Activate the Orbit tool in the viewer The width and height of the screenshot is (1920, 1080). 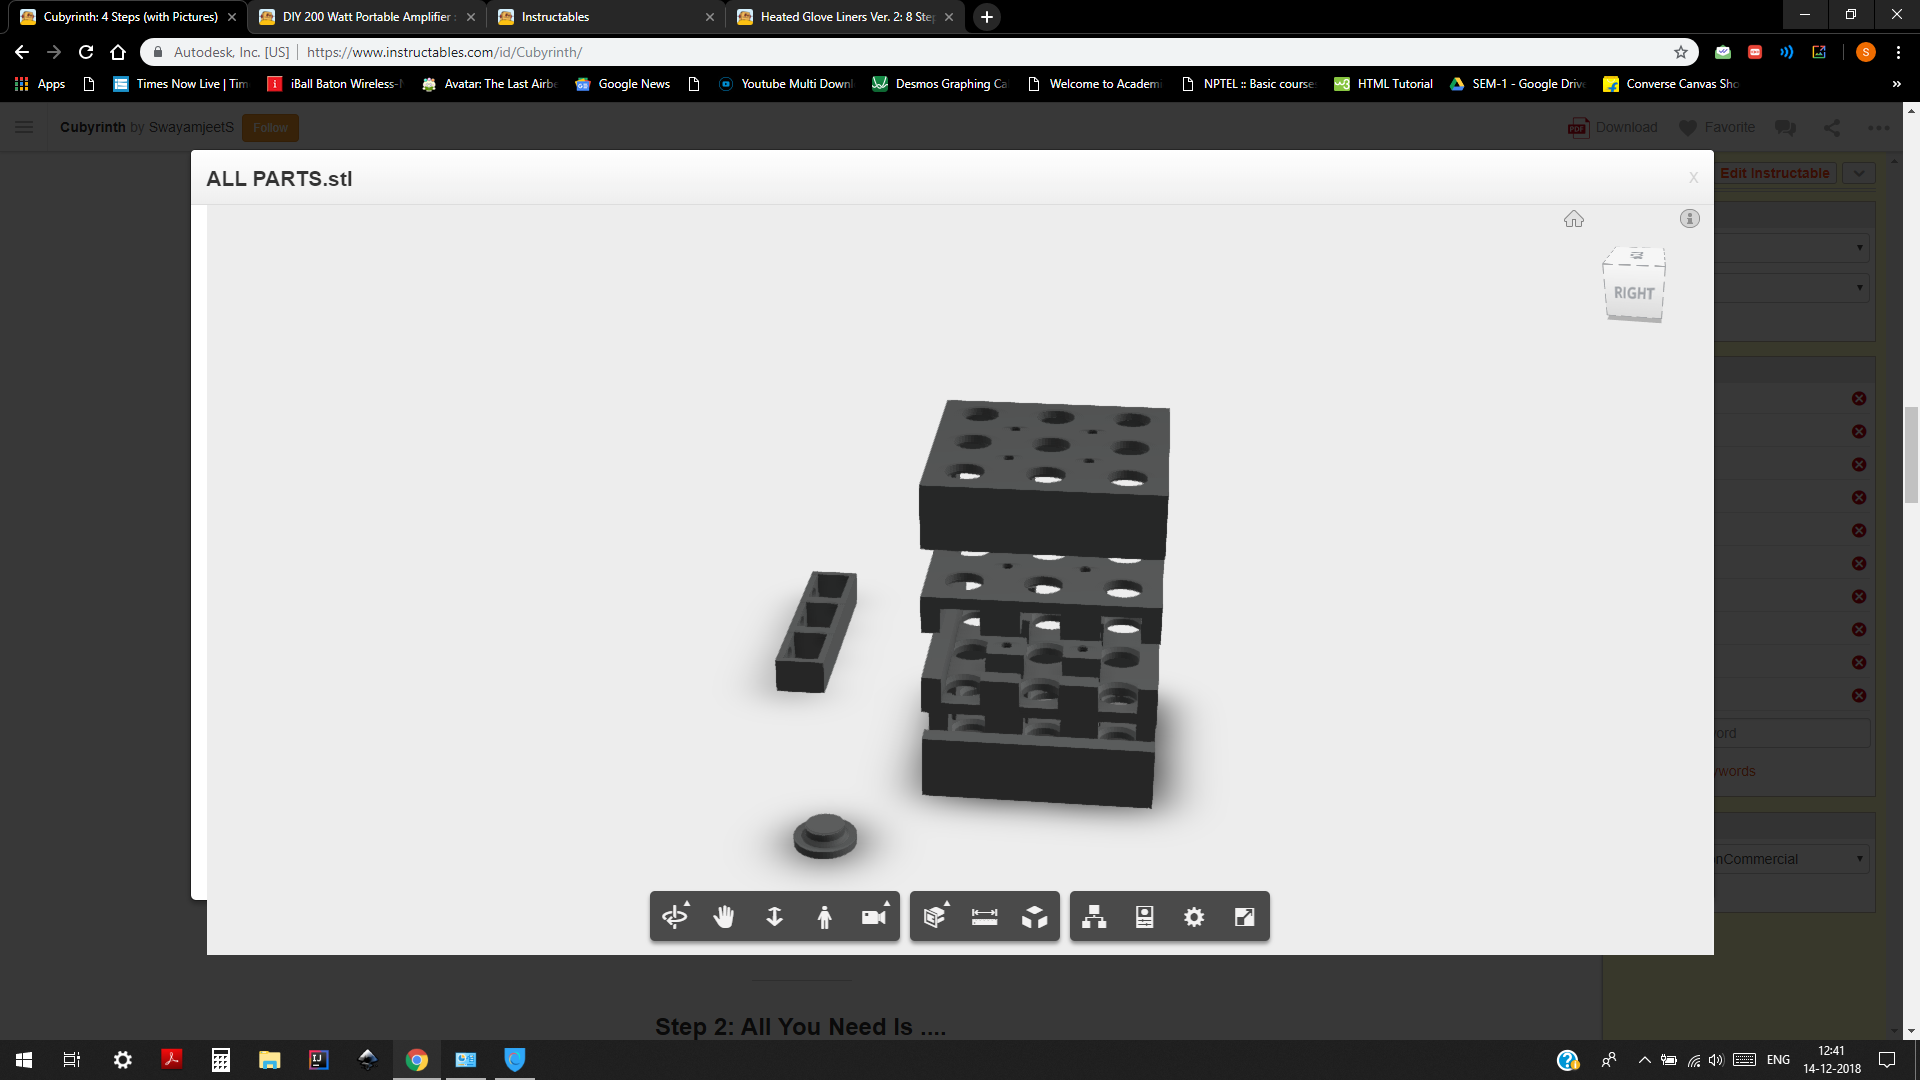point(675,916)
